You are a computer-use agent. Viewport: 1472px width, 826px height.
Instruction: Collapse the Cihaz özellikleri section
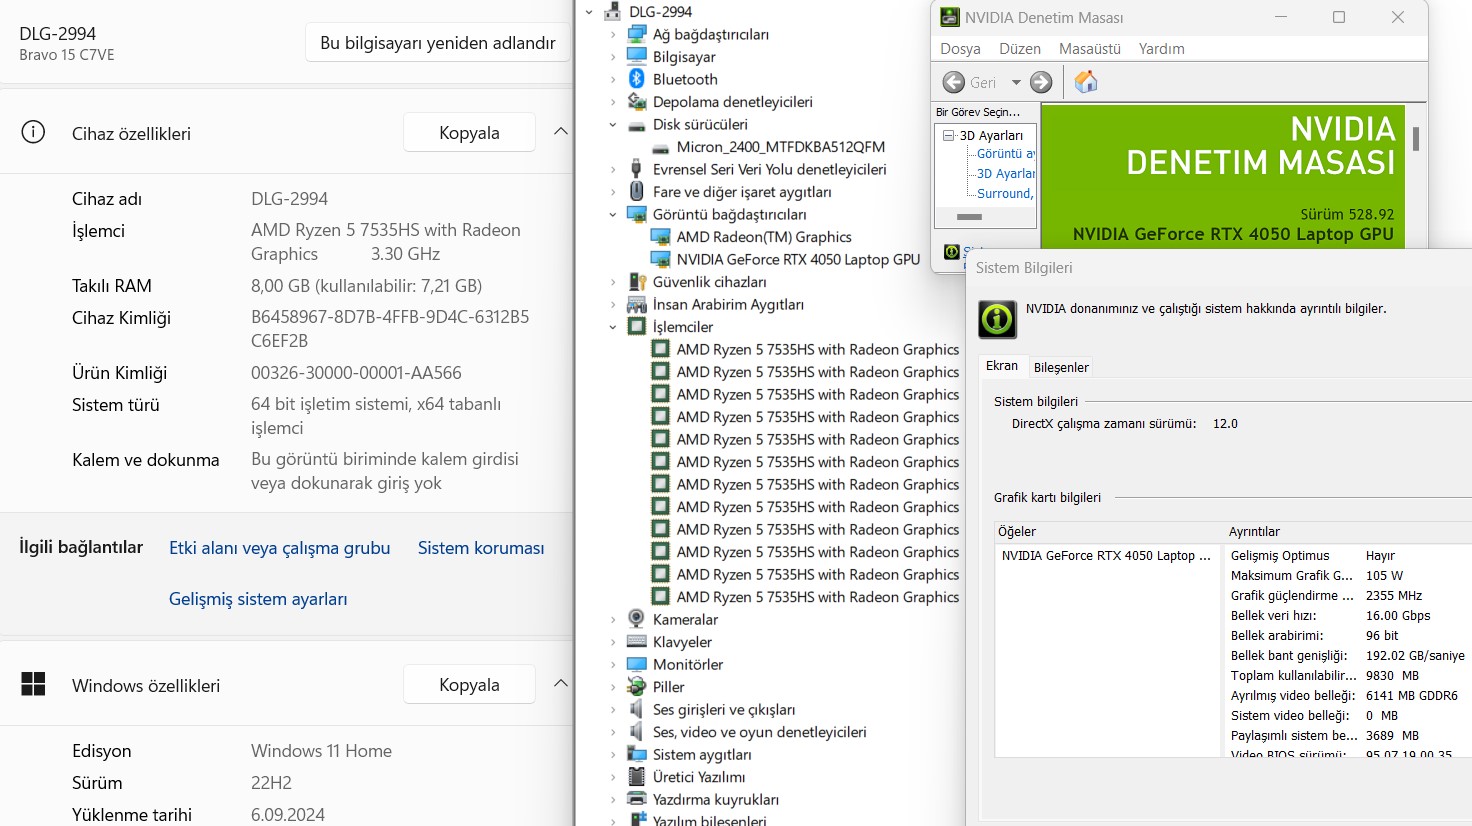point(561,132)
